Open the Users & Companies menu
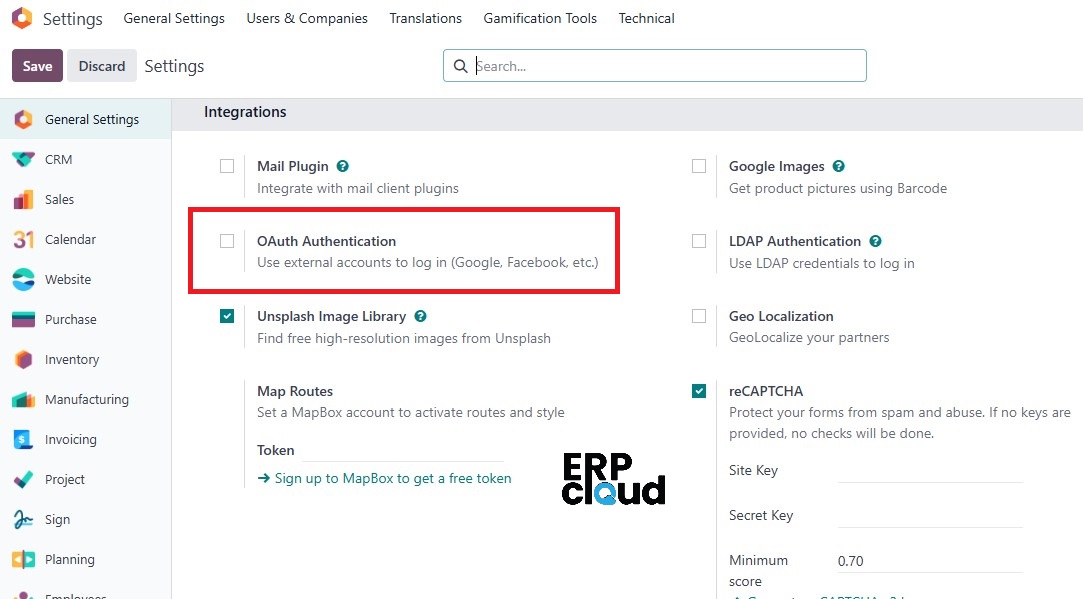1083x599 pixels. coord(307,18)
